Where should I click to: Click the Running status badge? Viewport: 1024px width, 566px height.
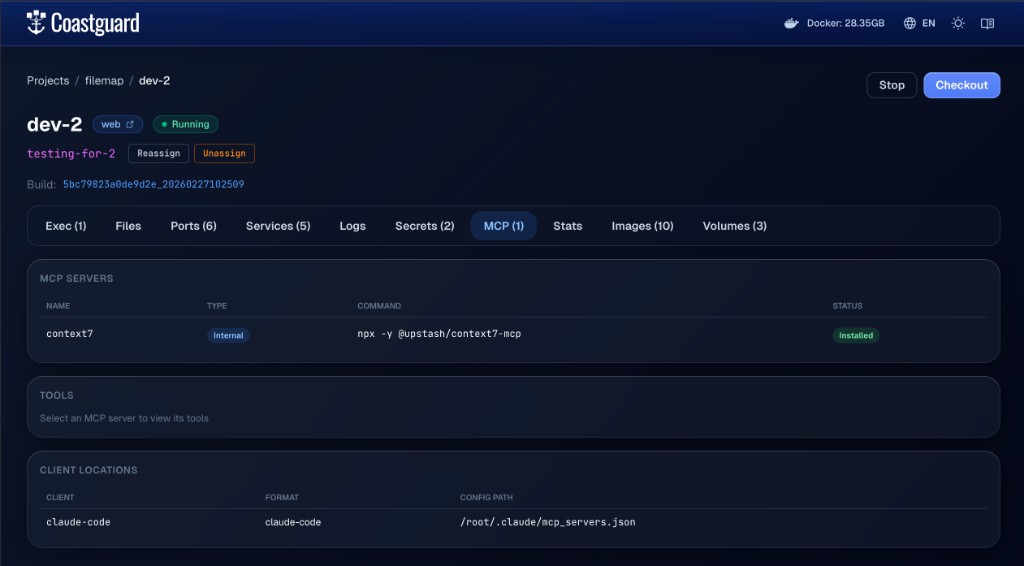[185, 124]
